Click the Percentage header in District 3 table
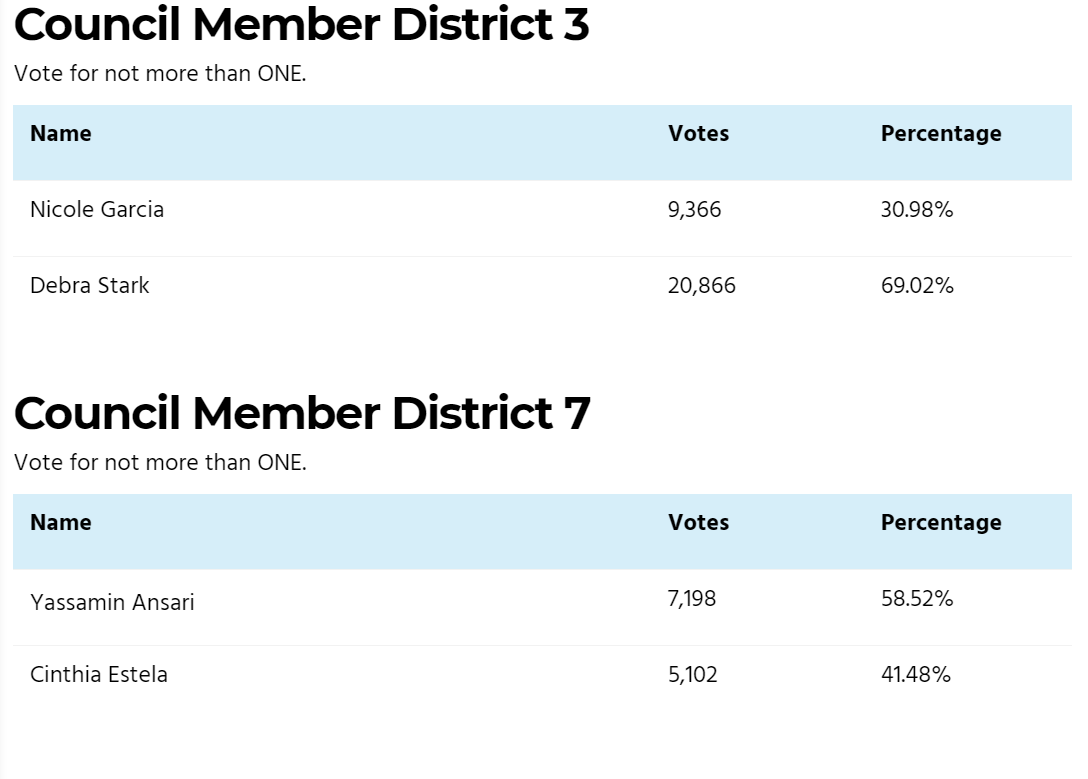The width and height of the screenshot is (1088, 779). pyautogui.click(x=940, y=134)
